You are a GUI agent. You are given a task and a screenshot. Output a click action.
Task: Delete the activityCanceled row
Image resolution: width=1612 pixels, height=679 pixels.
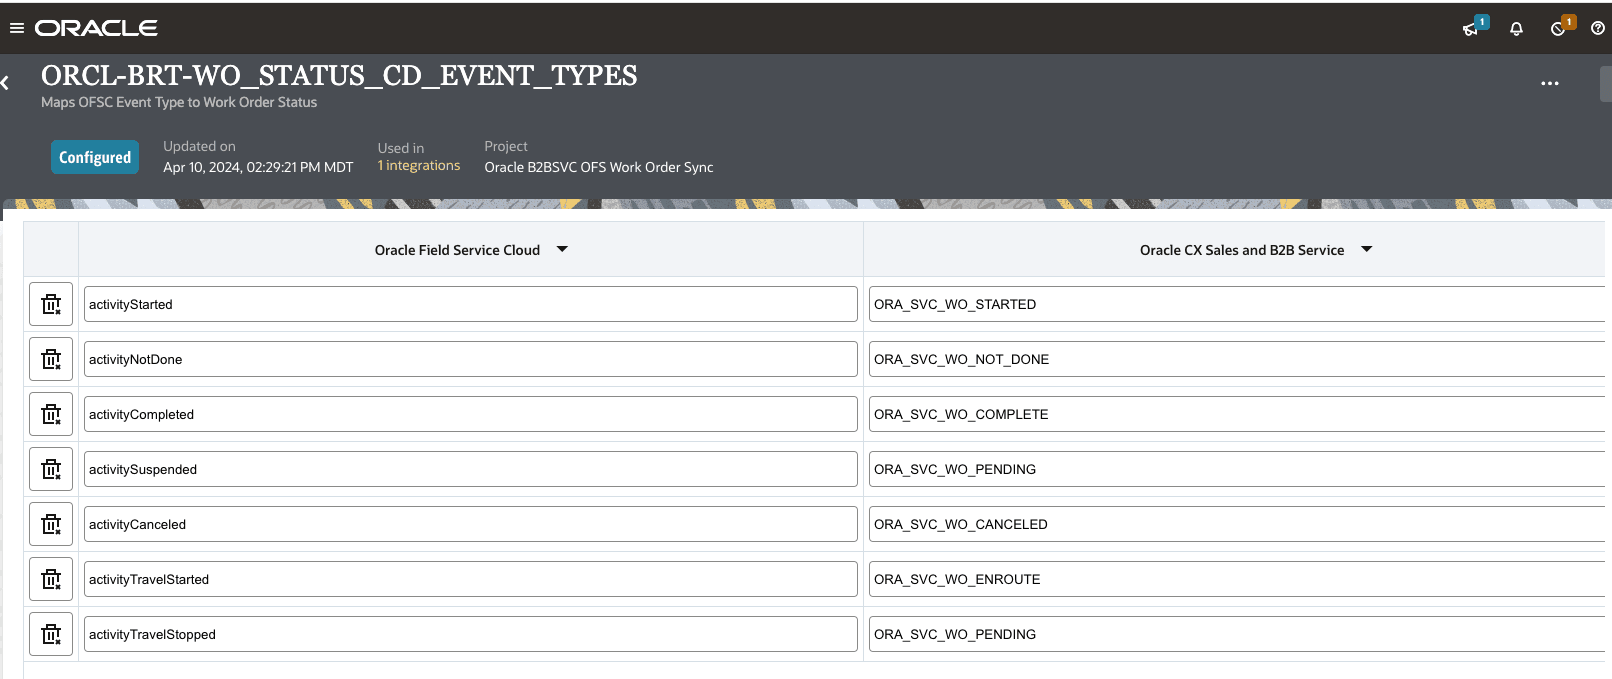pyautogui.click(x=51, y=524)
